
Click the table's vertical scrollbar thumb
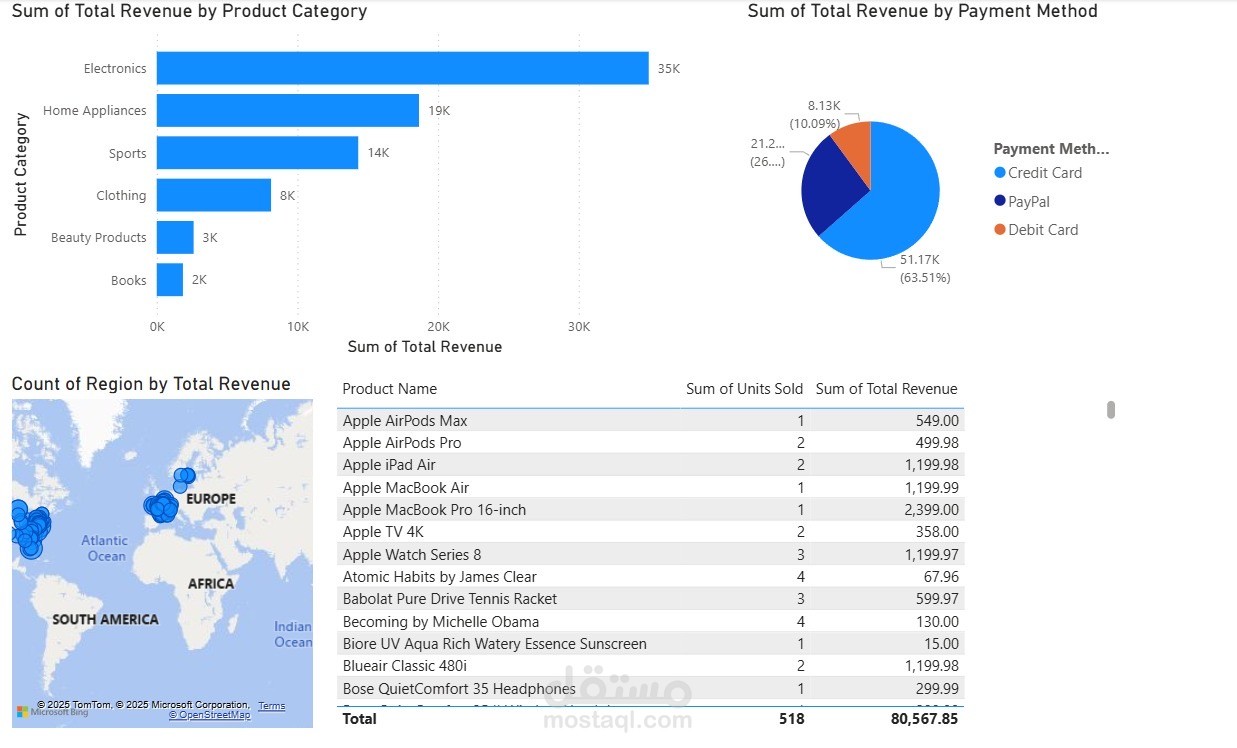pos(1111,410)
